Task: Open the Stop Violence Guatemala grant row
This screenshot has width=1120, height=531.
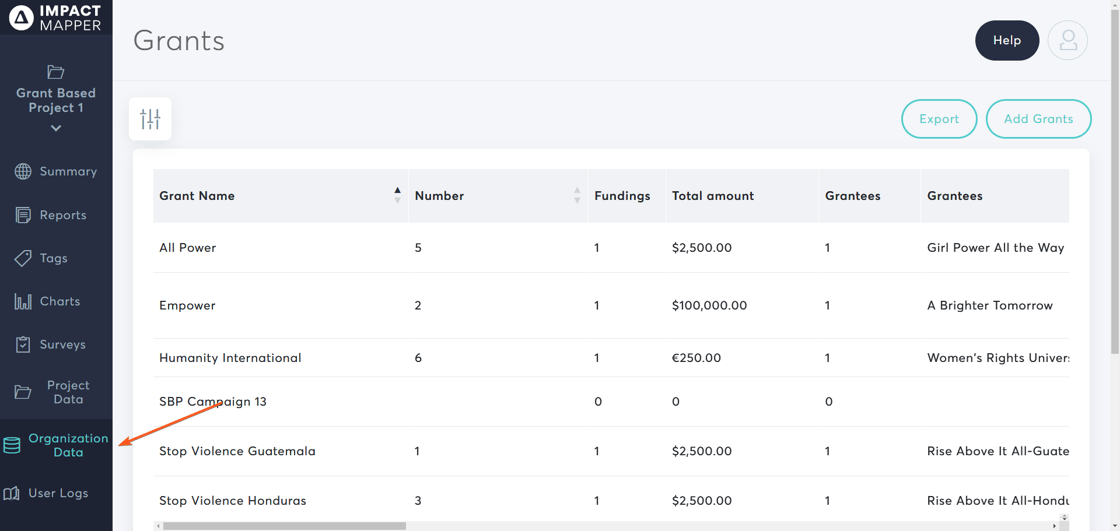Action: coord(237,451)
